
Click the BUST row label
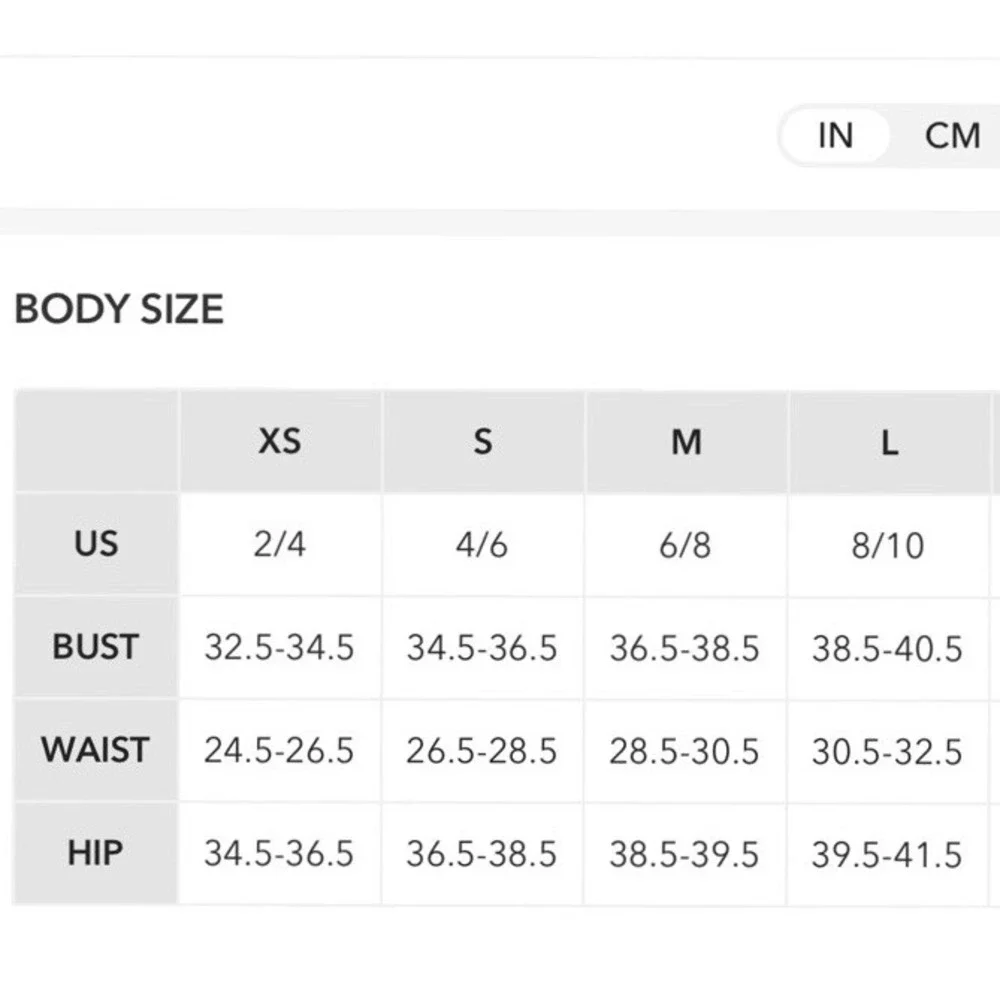point(96,647)
